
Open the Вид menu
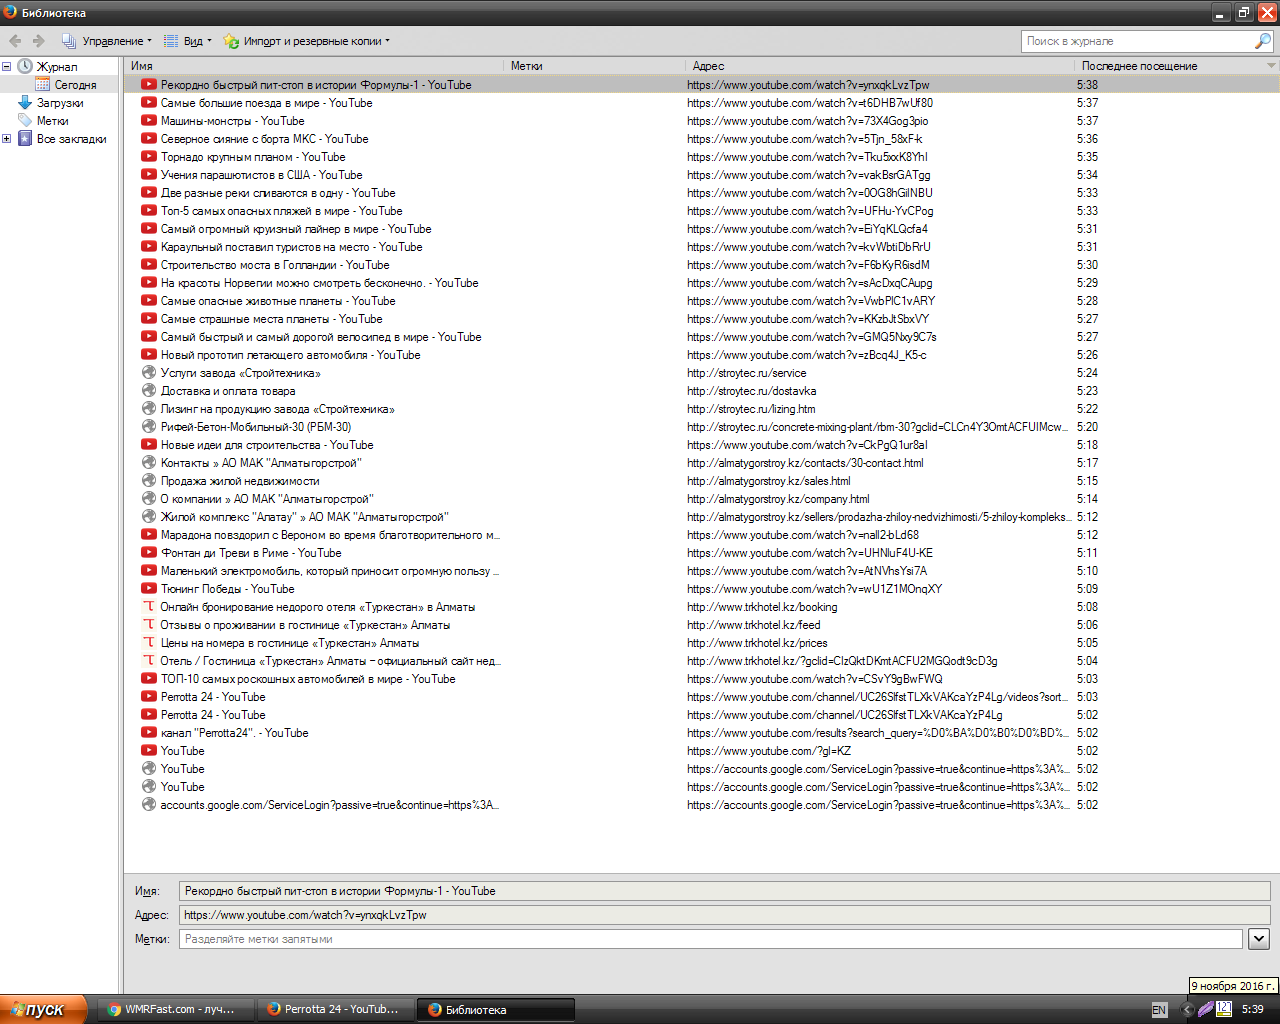pyautogui.click(x=187, y=41)
